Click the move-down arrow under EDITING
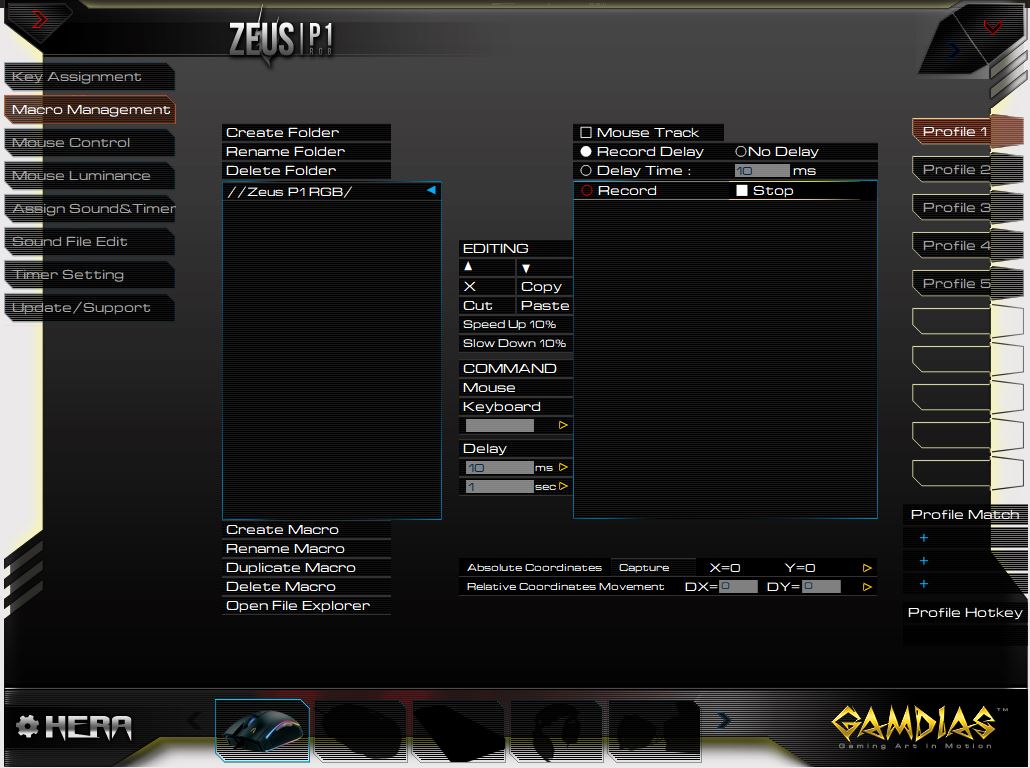 point(526,268)
